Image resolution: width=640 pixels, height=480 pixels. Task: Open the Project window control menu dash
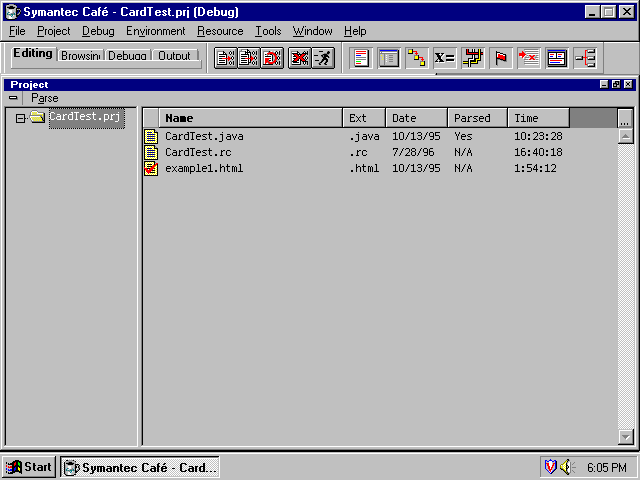(x=13, y=98)
